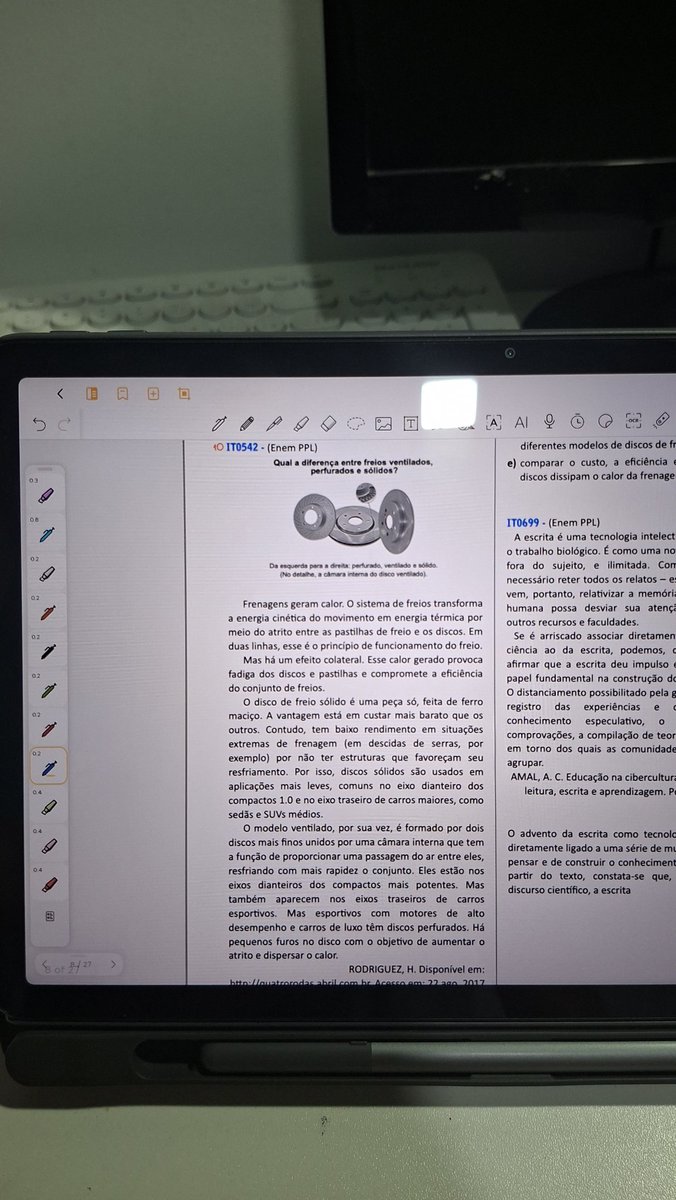Start audio recording with microphone icon
This screenshot has height=1200, width=676.
549,421
